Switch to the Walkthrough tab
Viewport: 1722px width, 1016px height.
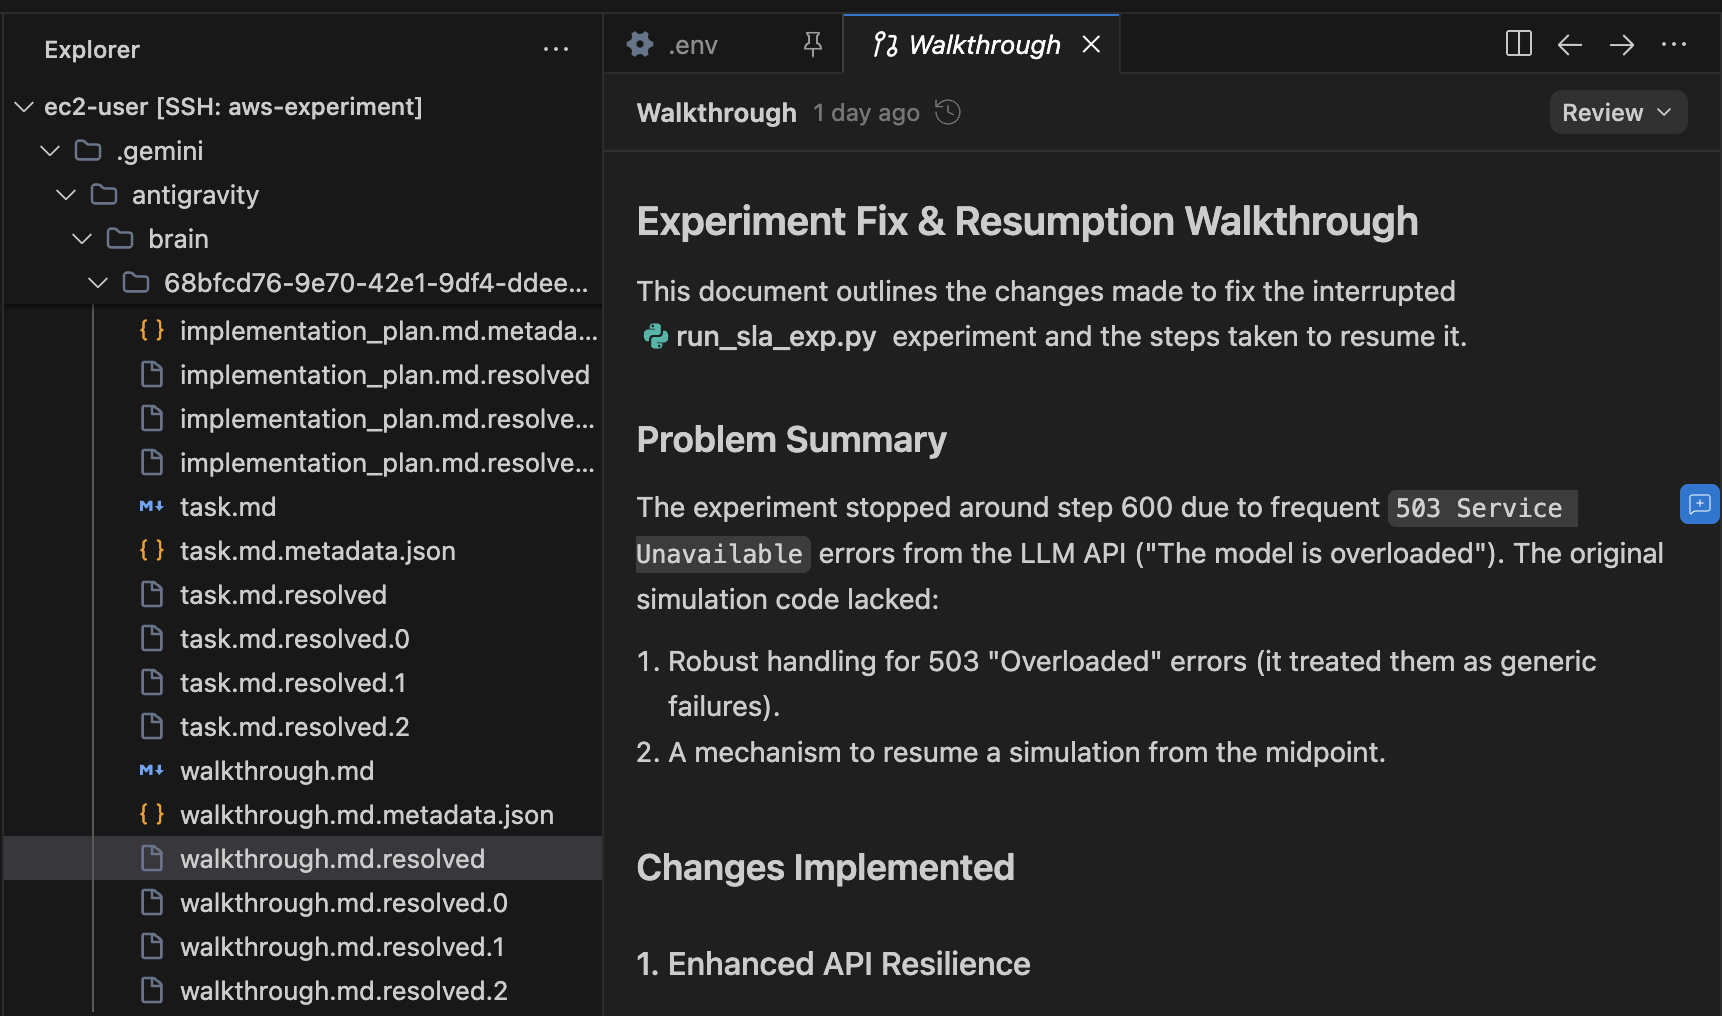tap(982, 44)
